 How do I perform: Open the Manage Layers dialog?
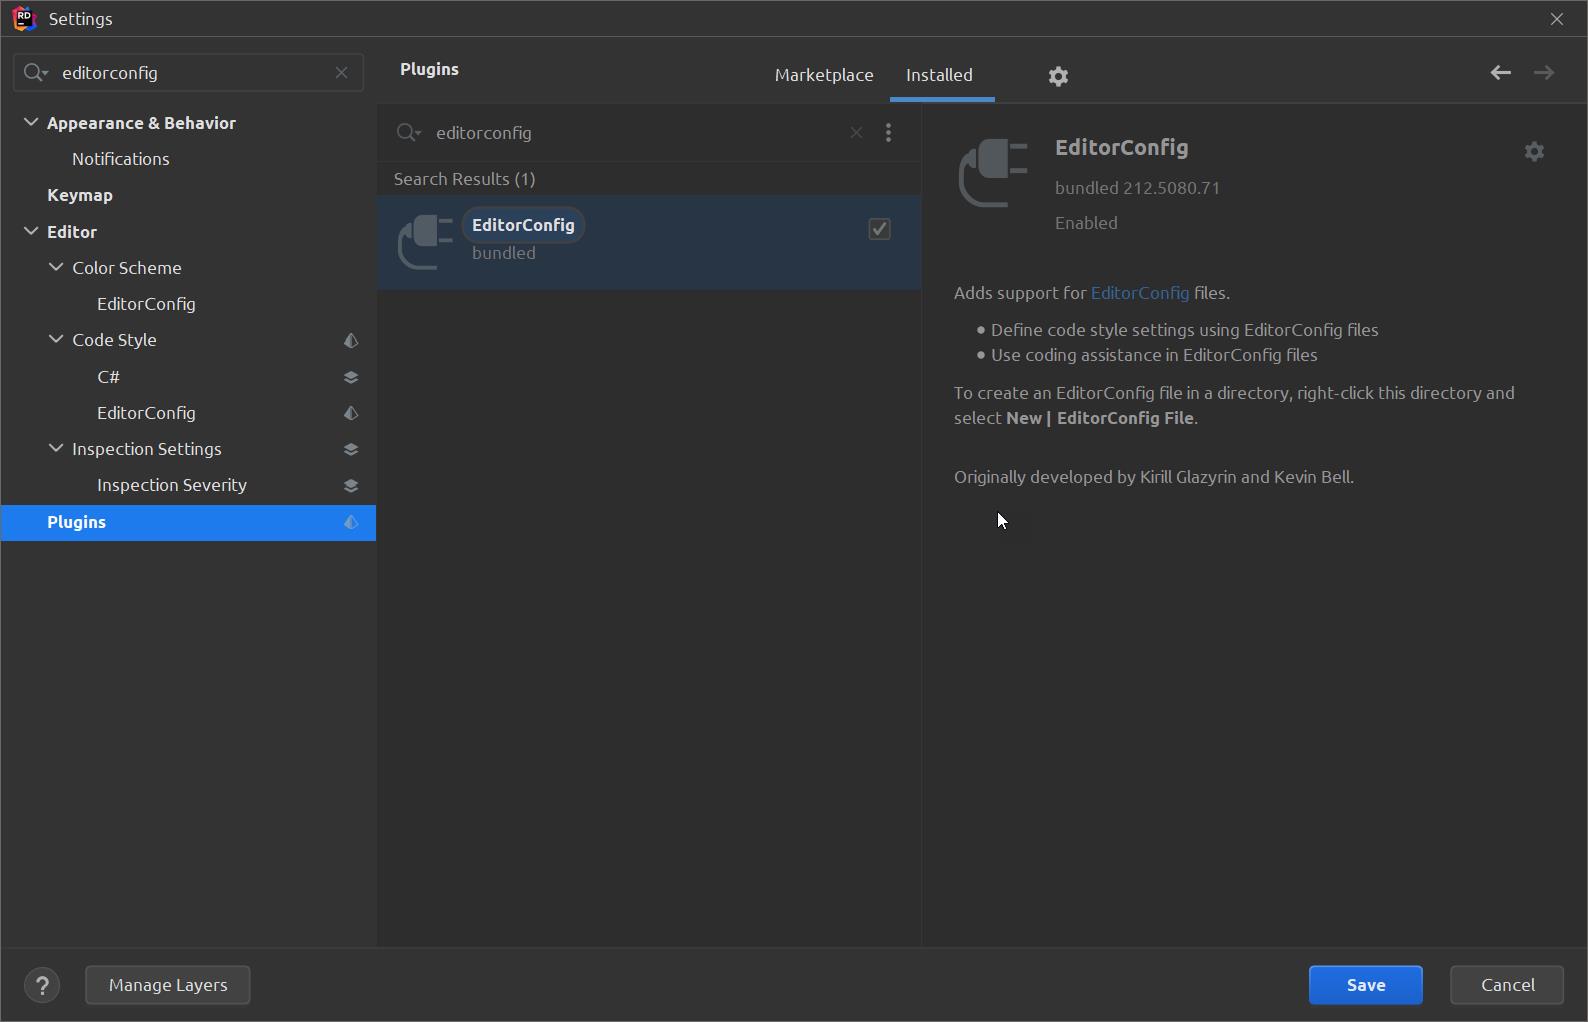click(168, 985)
